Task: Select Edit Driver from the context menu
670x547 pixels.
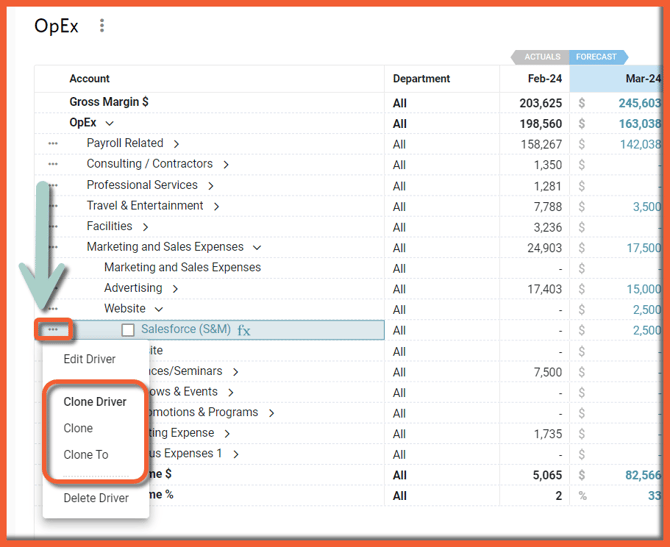Action: (89, 359)
